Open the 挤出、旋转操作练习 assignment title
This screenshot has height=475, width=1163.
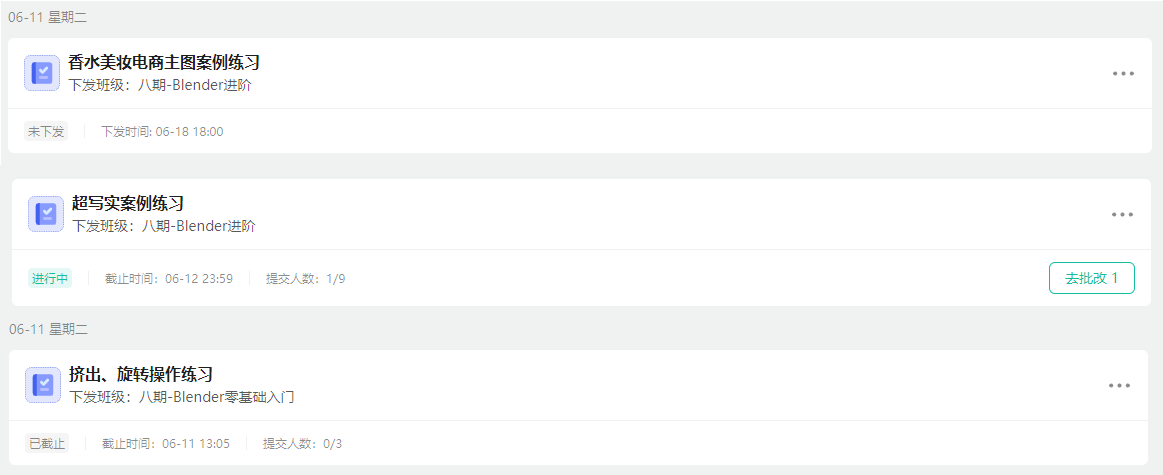point(142,373)
